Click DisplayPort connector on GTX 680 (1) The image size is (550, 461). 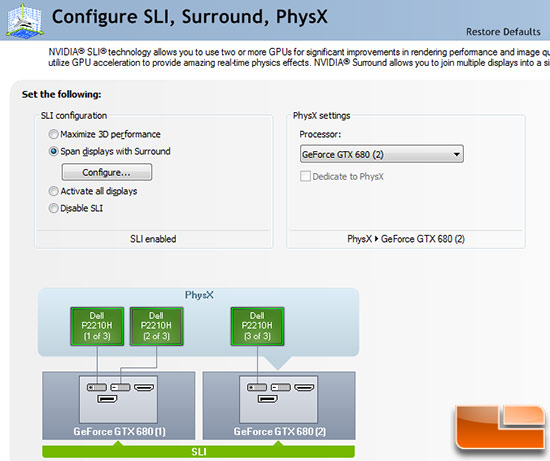coord(107,399)
